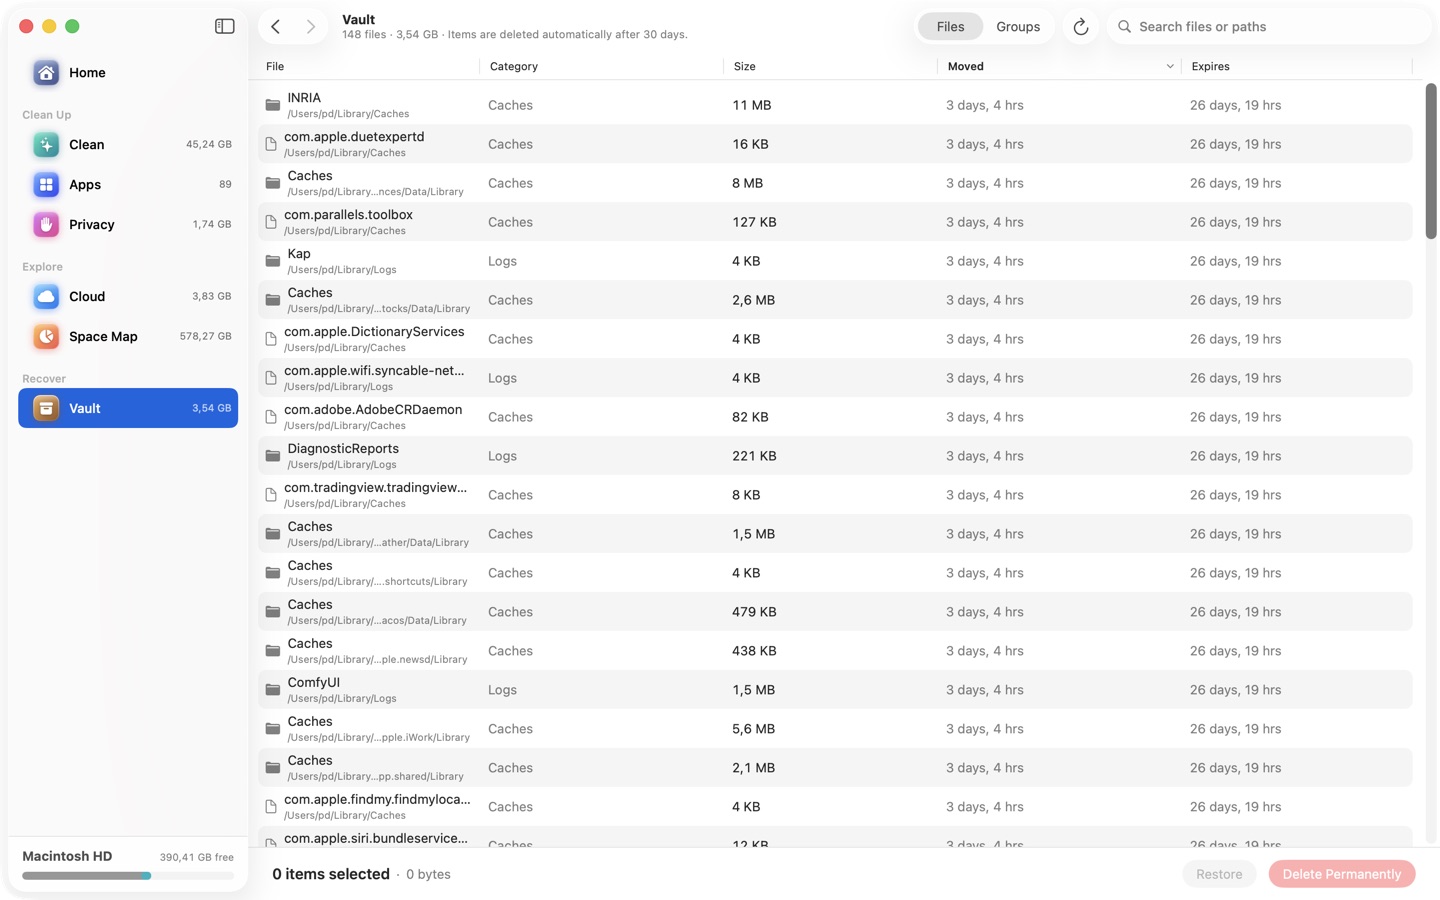The width and height of the screenshot is (1440, 900).
Task: Select the com.tradingview.tradingview row
Action: 835,495
